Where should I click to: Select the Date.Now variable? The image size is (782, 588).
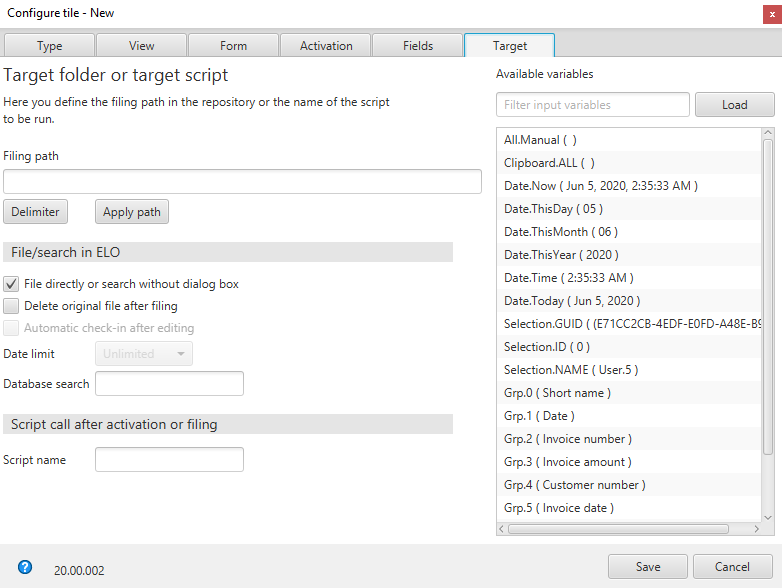(x=629, y=186)
